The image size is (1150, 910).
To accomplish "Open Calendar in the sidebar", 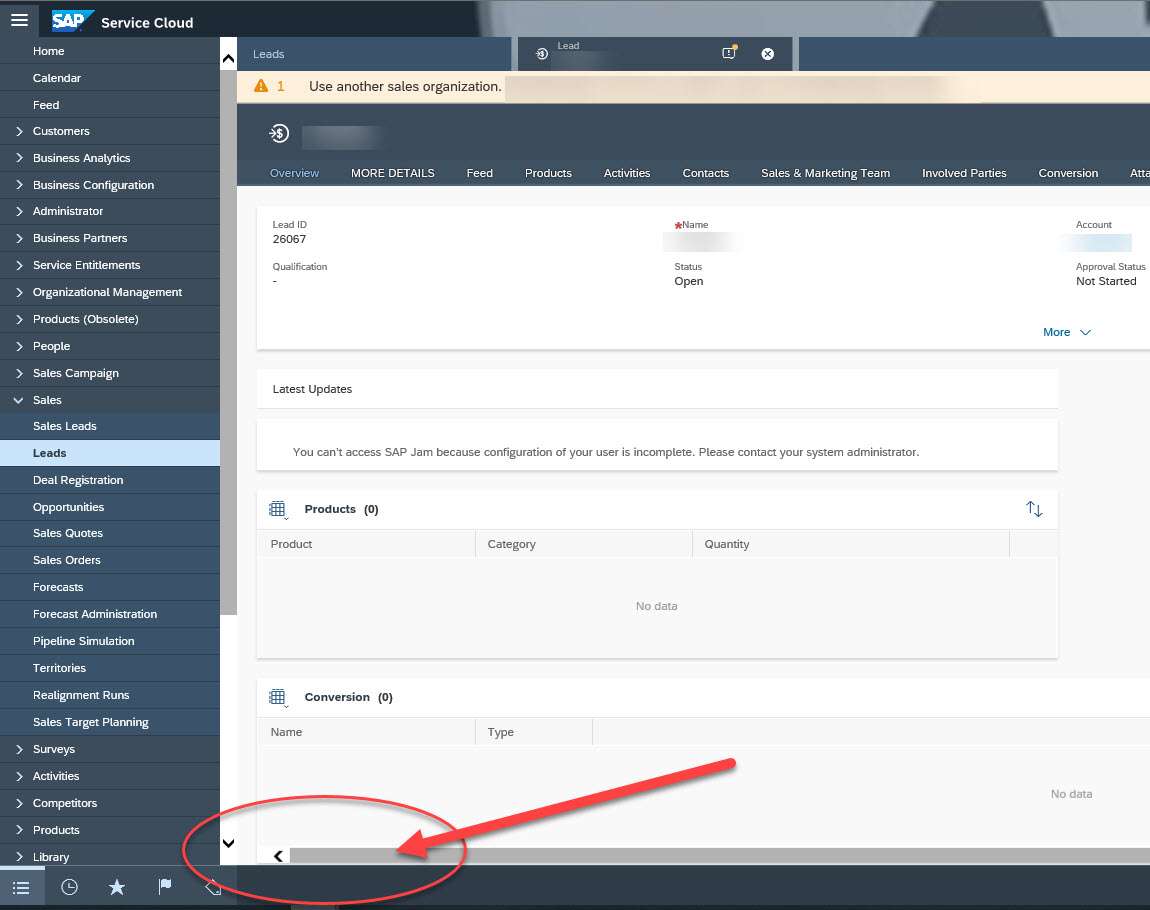I will (110, 78).
